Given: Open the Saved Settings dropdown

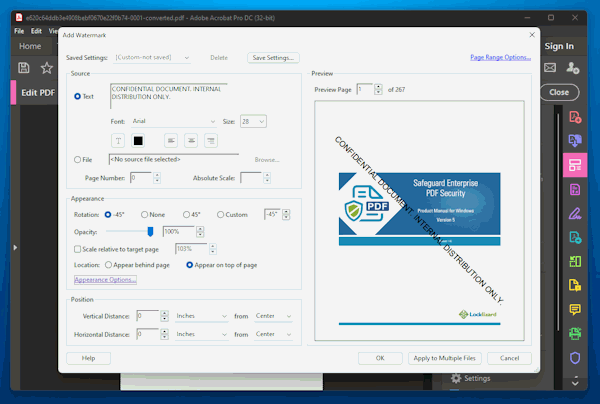Looking at the screenshot, I should click(x=152, y=57).
